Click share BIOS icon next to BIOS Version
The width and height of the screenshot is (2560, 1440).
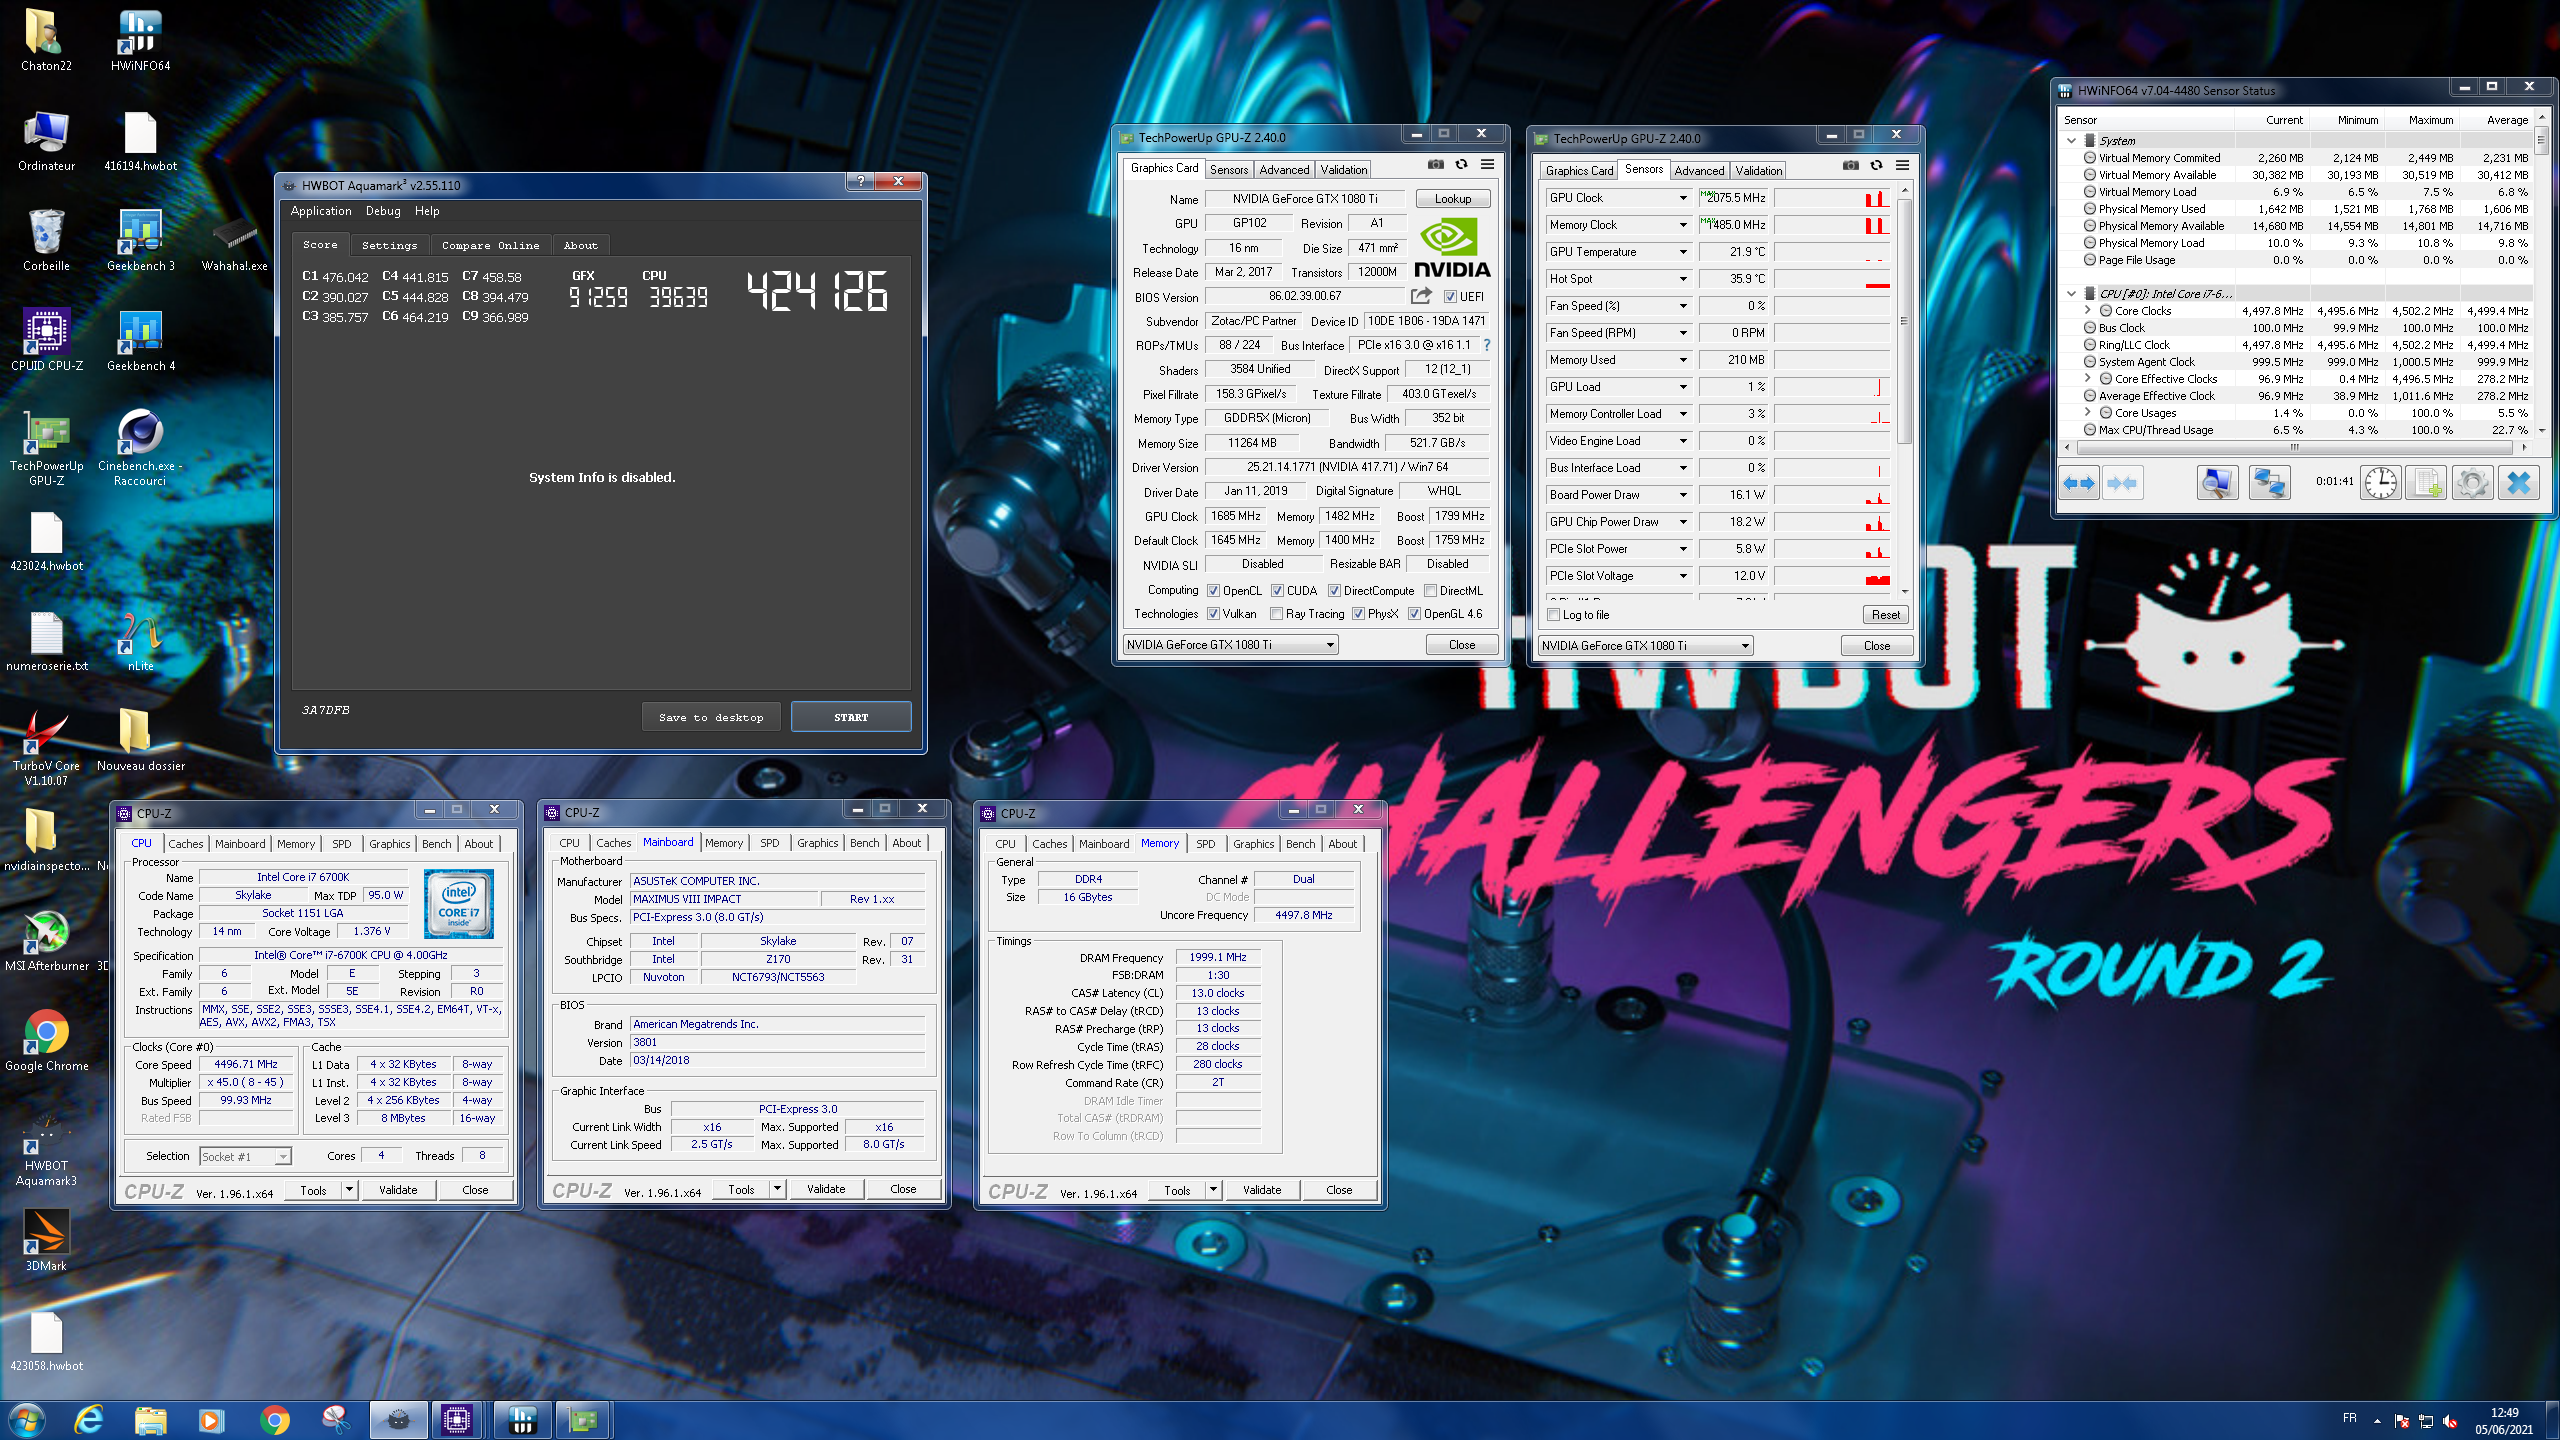1421,296
